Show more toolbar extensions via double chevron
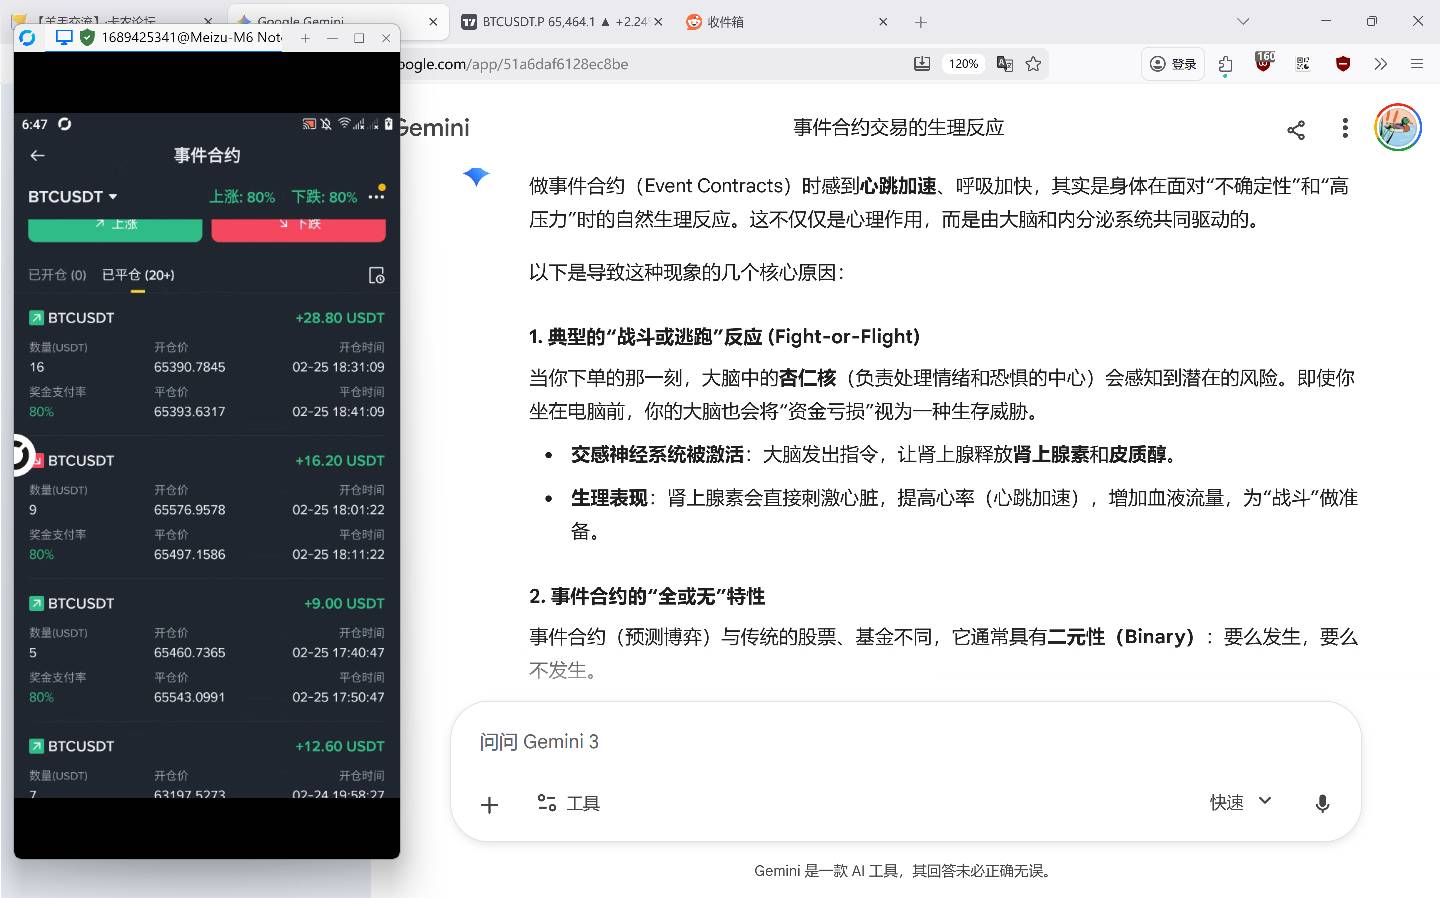Viewport: 1440px width, 898px height. click(1381, 64)
